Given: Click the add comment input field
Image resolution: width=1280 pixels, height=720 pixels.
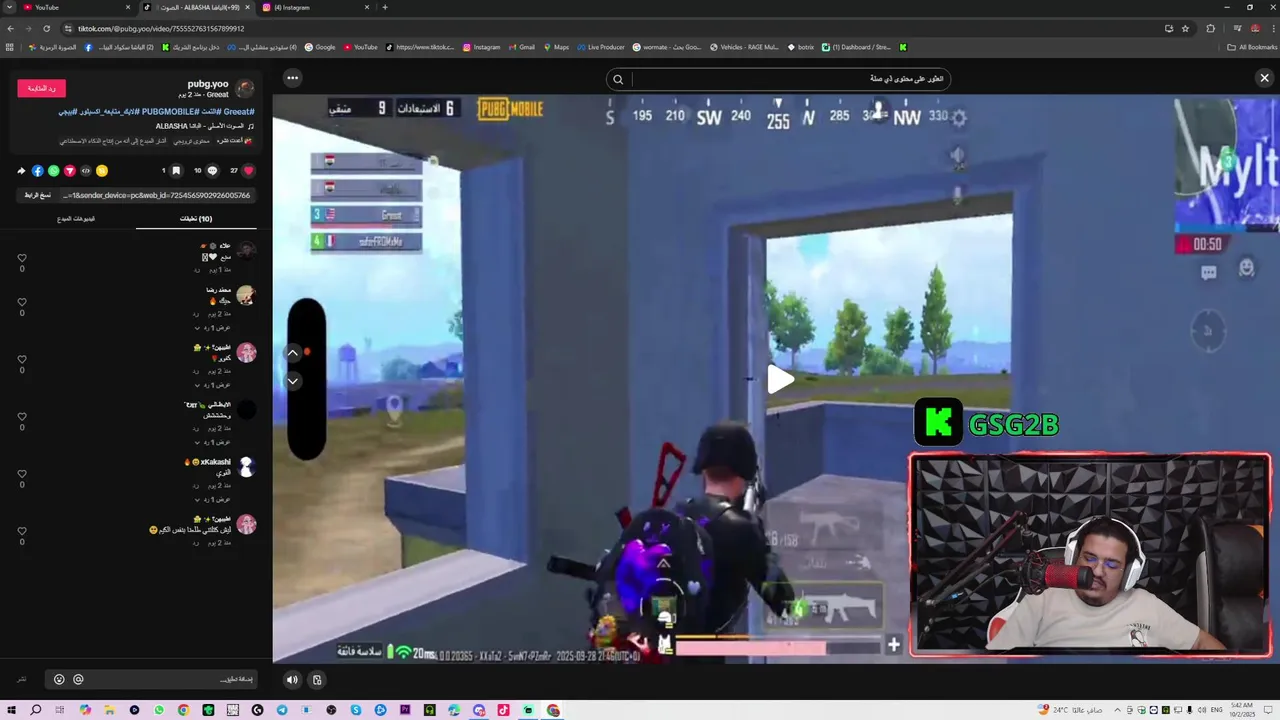Looking at the screenshot, I should [x=150, y=679].
